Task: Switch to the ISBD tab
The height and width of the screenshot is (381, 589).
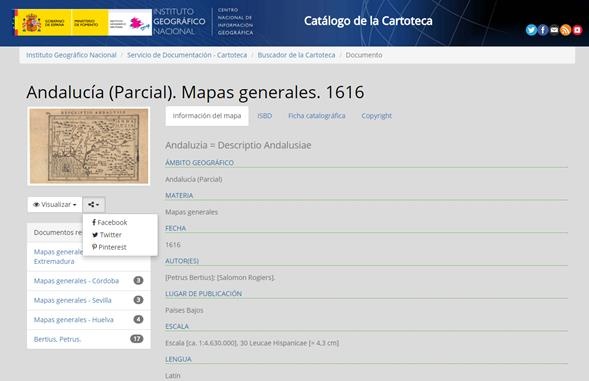Action: click(x=264, y=116)
